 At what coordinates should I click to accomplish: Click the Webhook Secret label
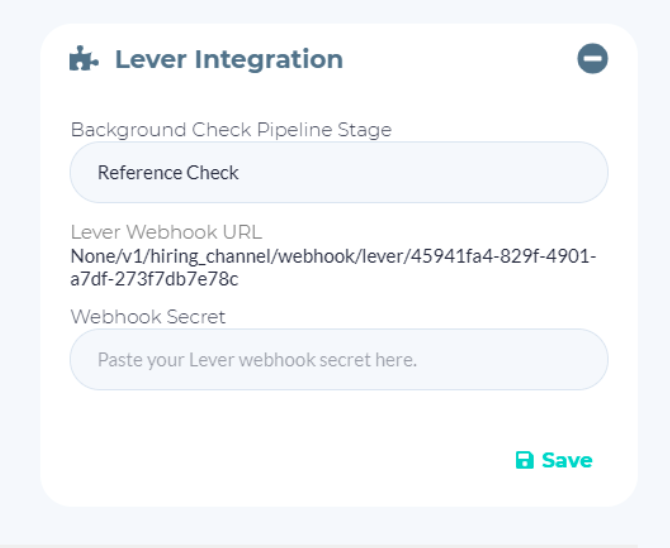point(148,317)
